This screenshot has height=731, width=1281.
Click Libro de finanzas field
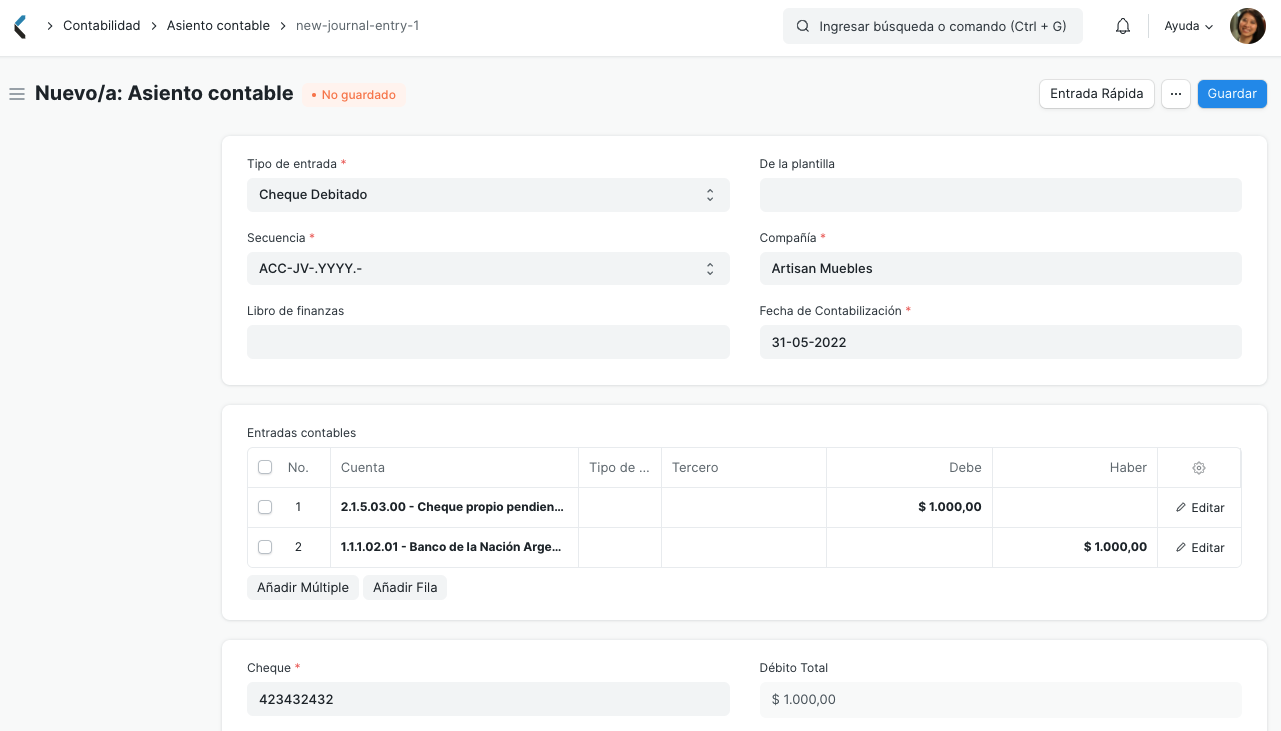488,342
